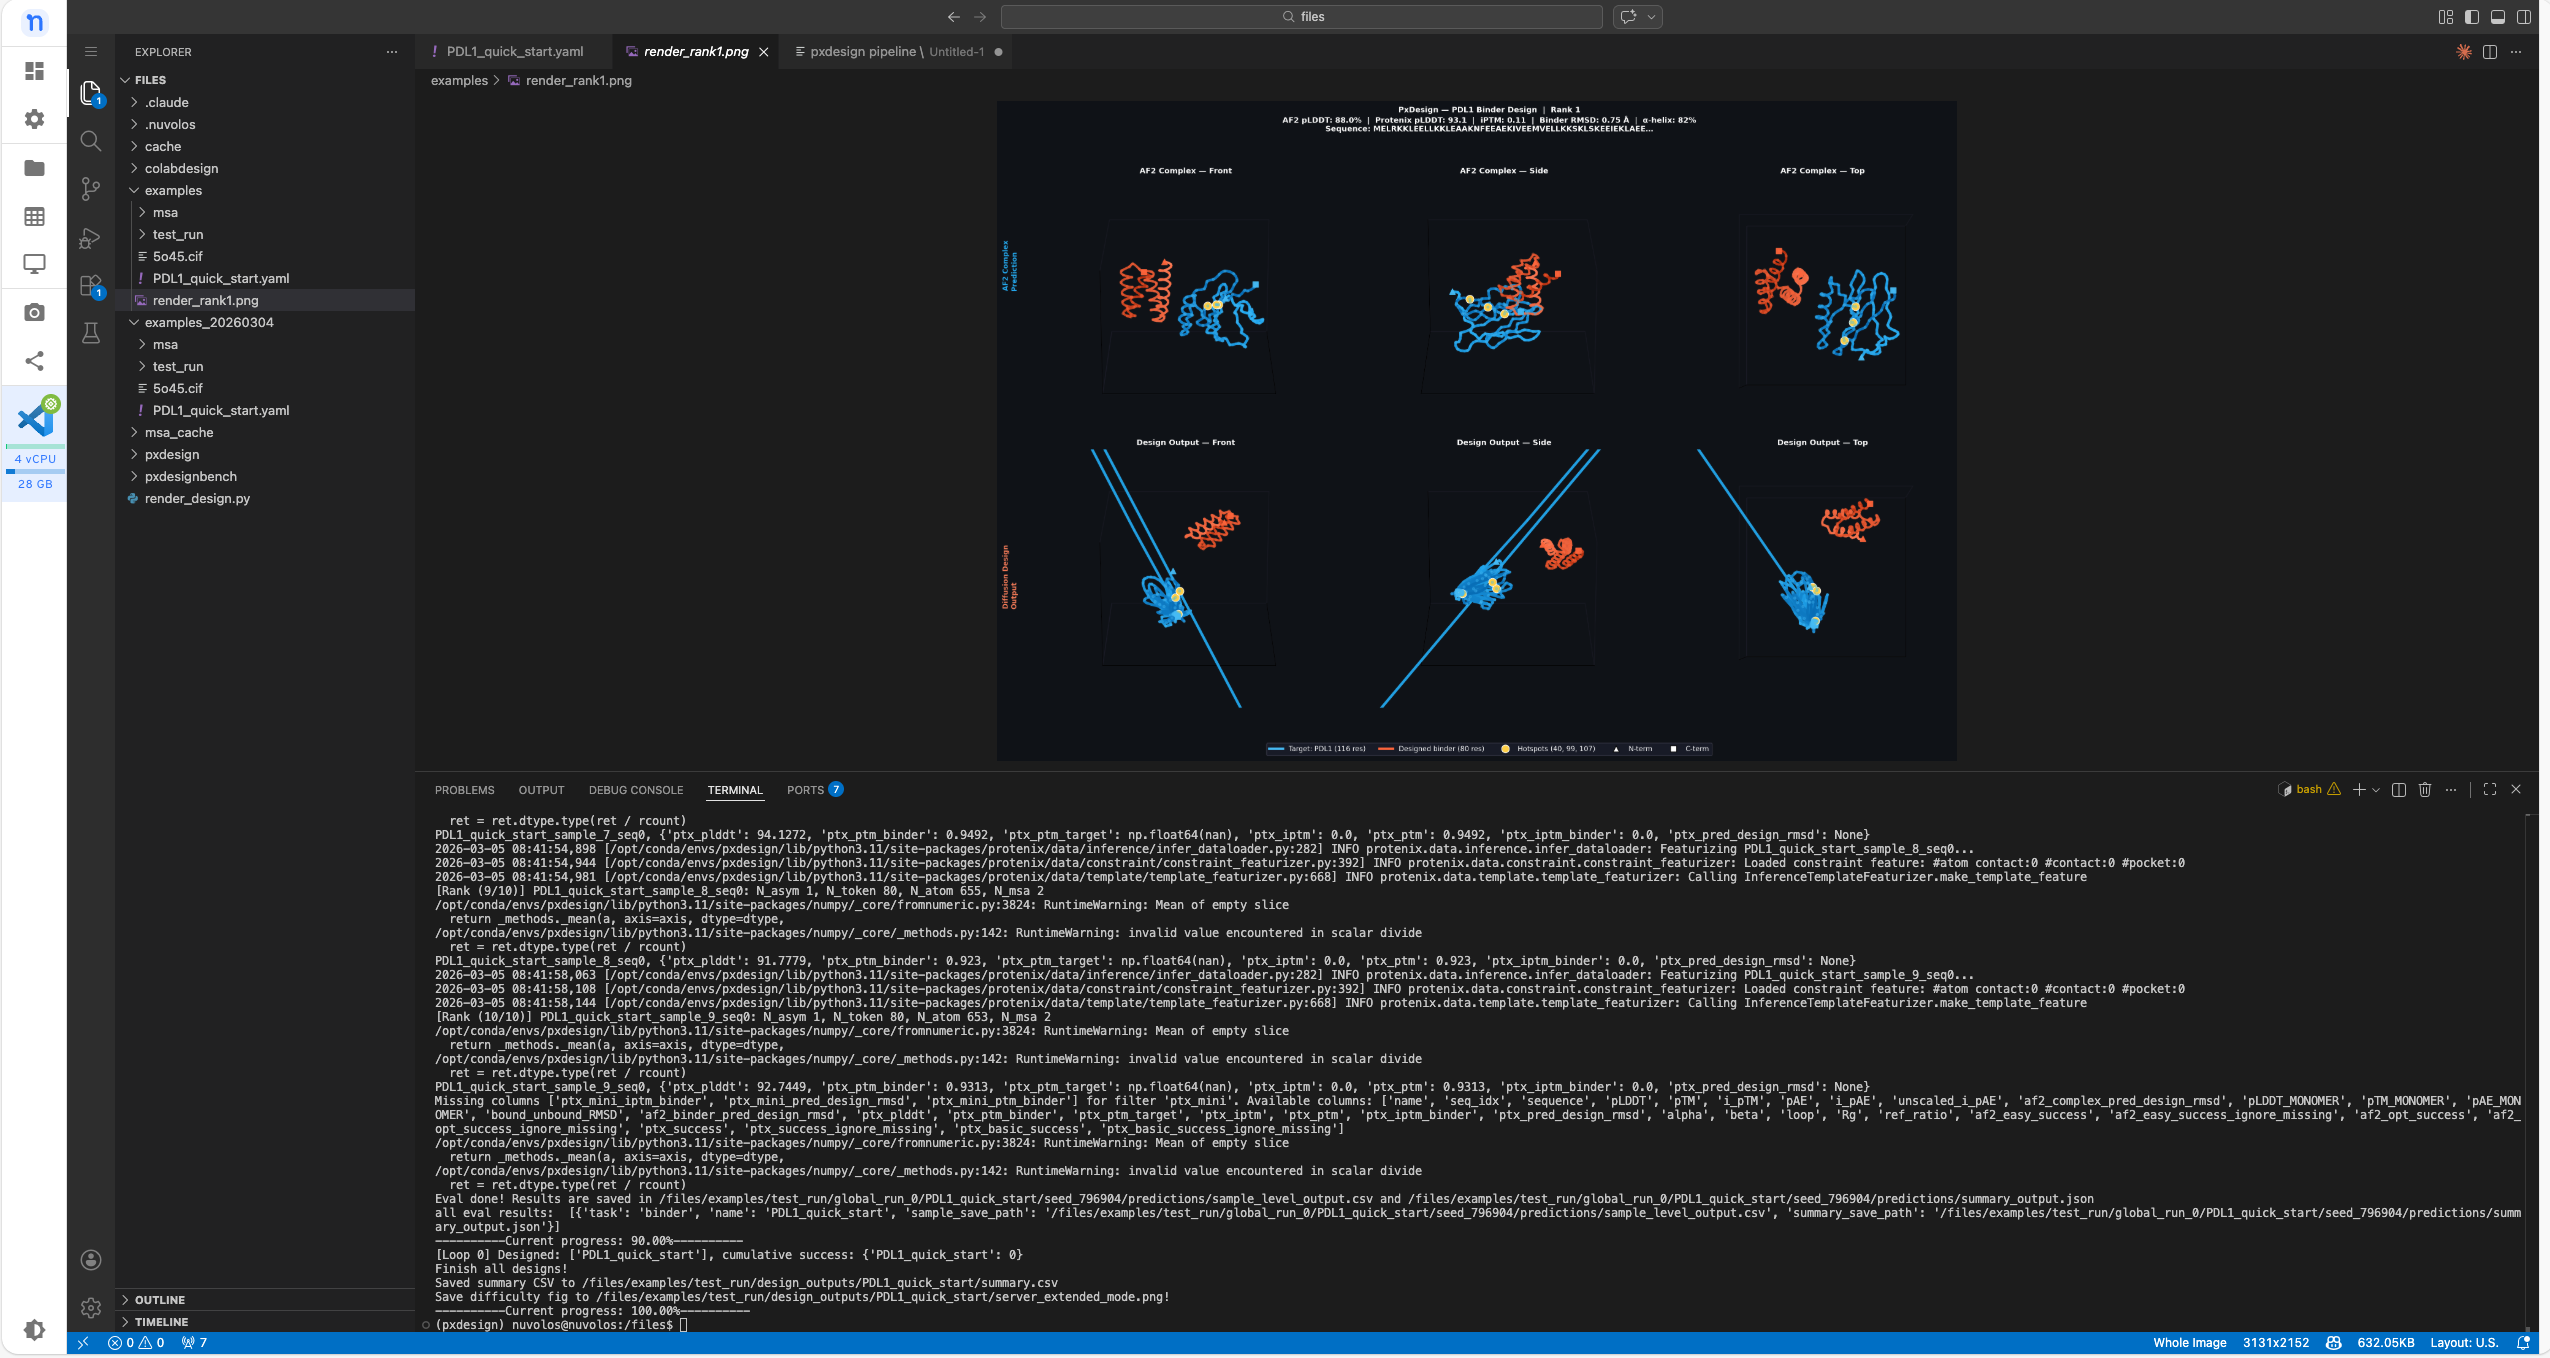Open render_design.py in the explorer
2550x1358 pixels.
[197, 499]
